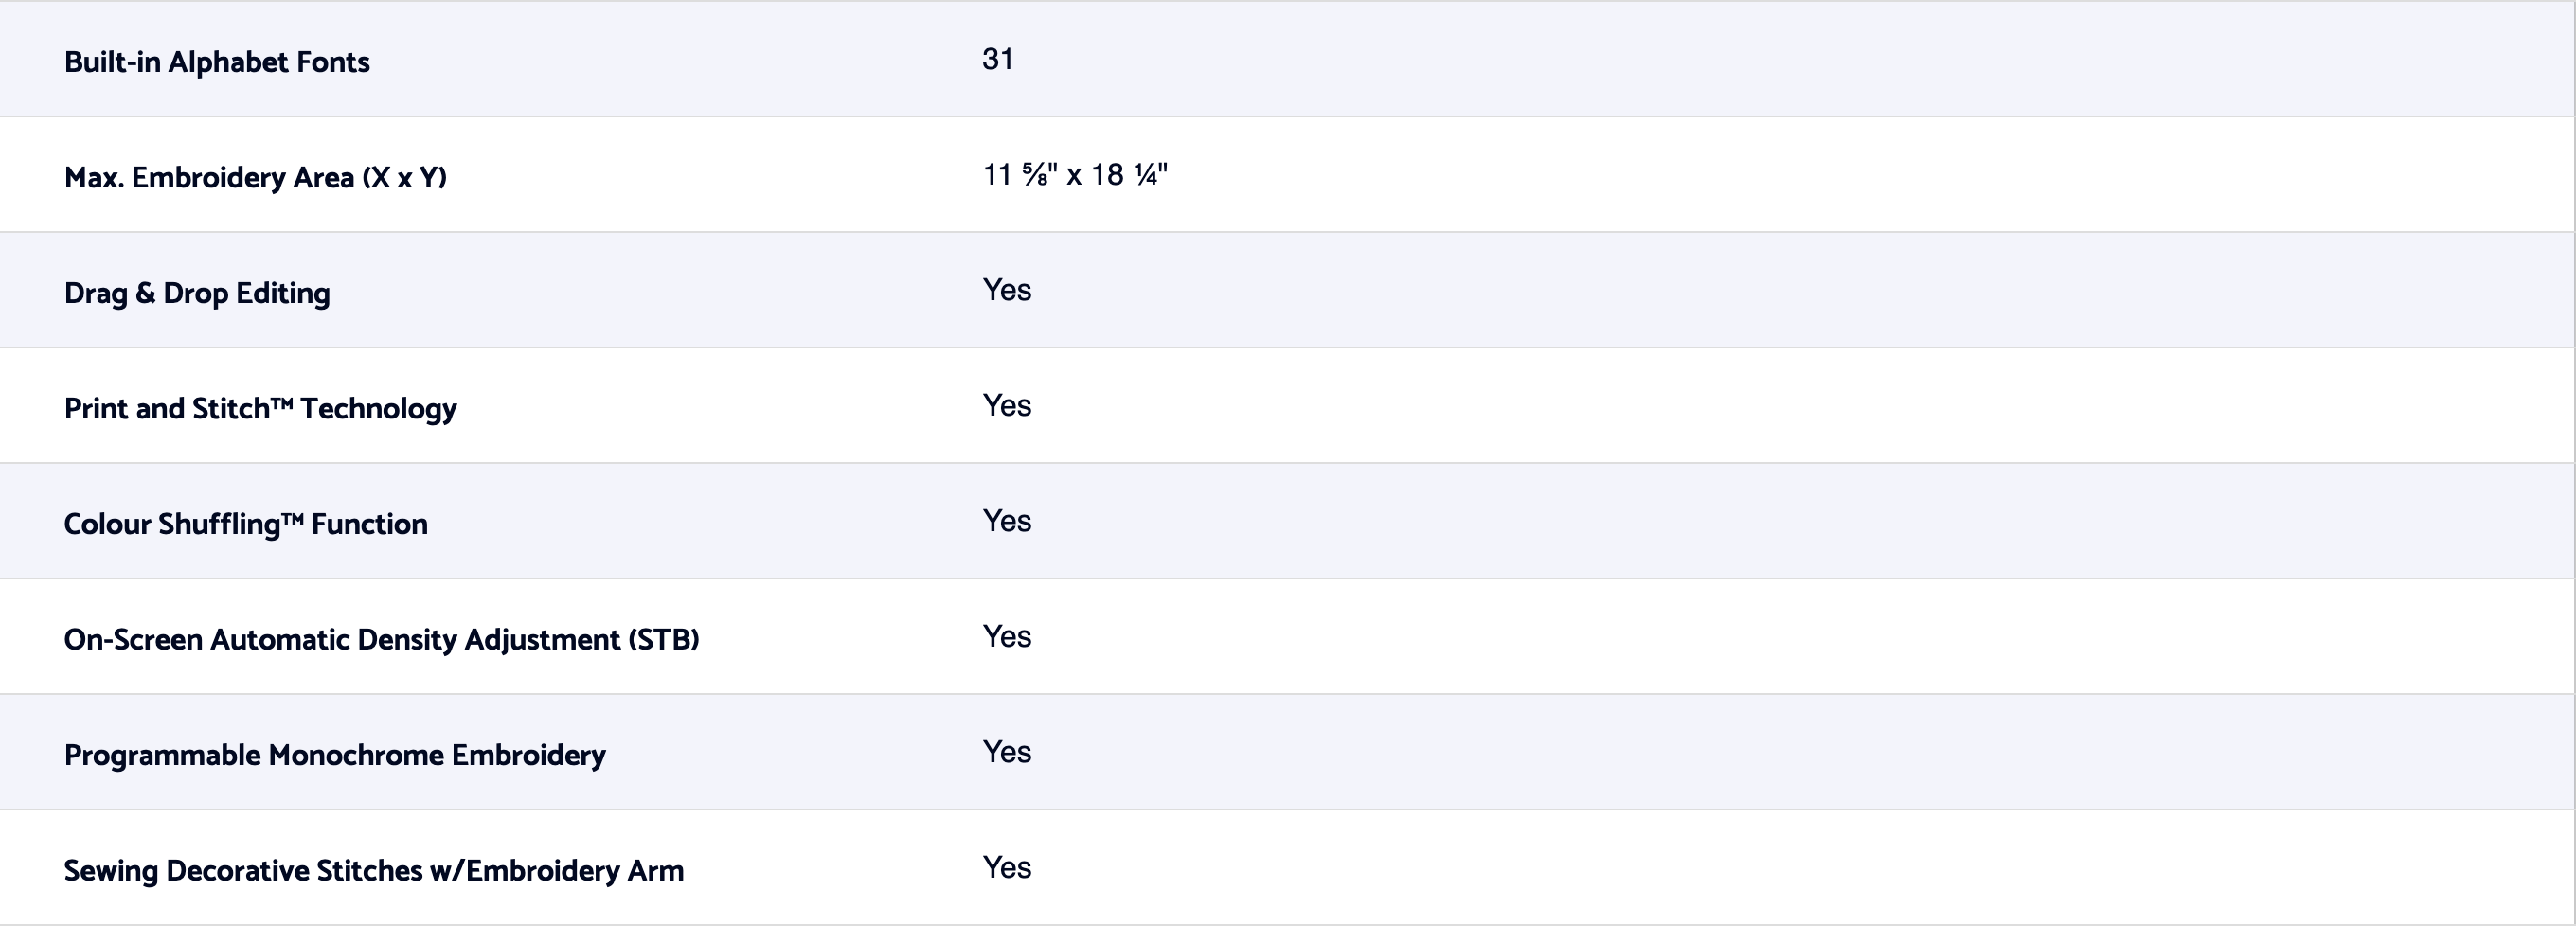Click the (X x Y) text in Embroidery Area label
Screen dimensions: 2576x926
(404, 178)
